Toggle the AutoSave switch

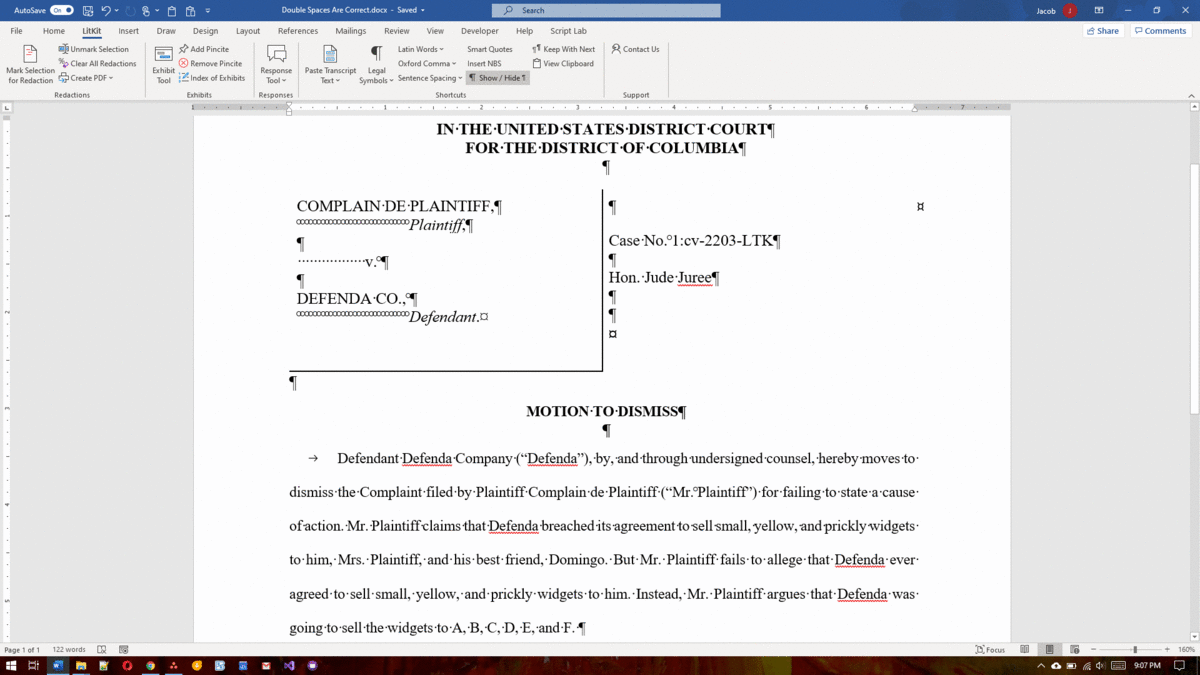tap(62, 10)
